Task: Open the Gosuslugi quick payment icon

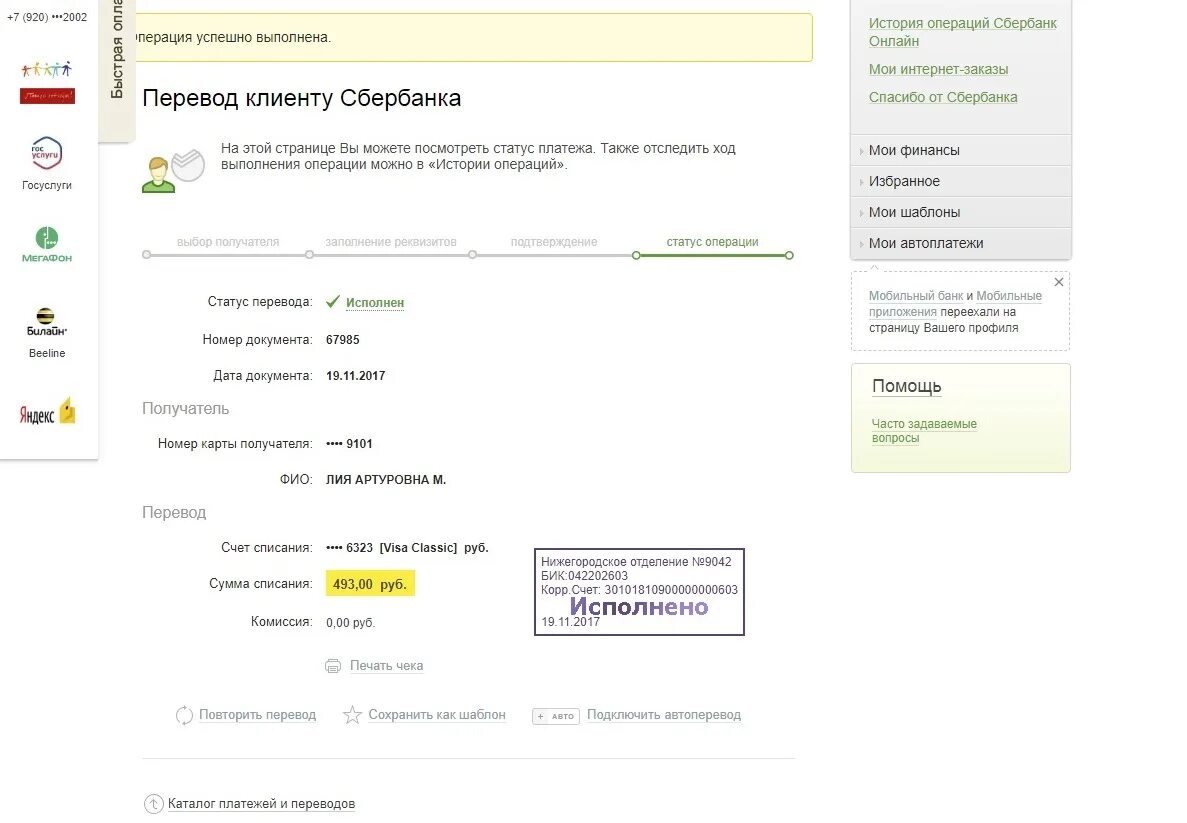Action: (x=46, y=154)
